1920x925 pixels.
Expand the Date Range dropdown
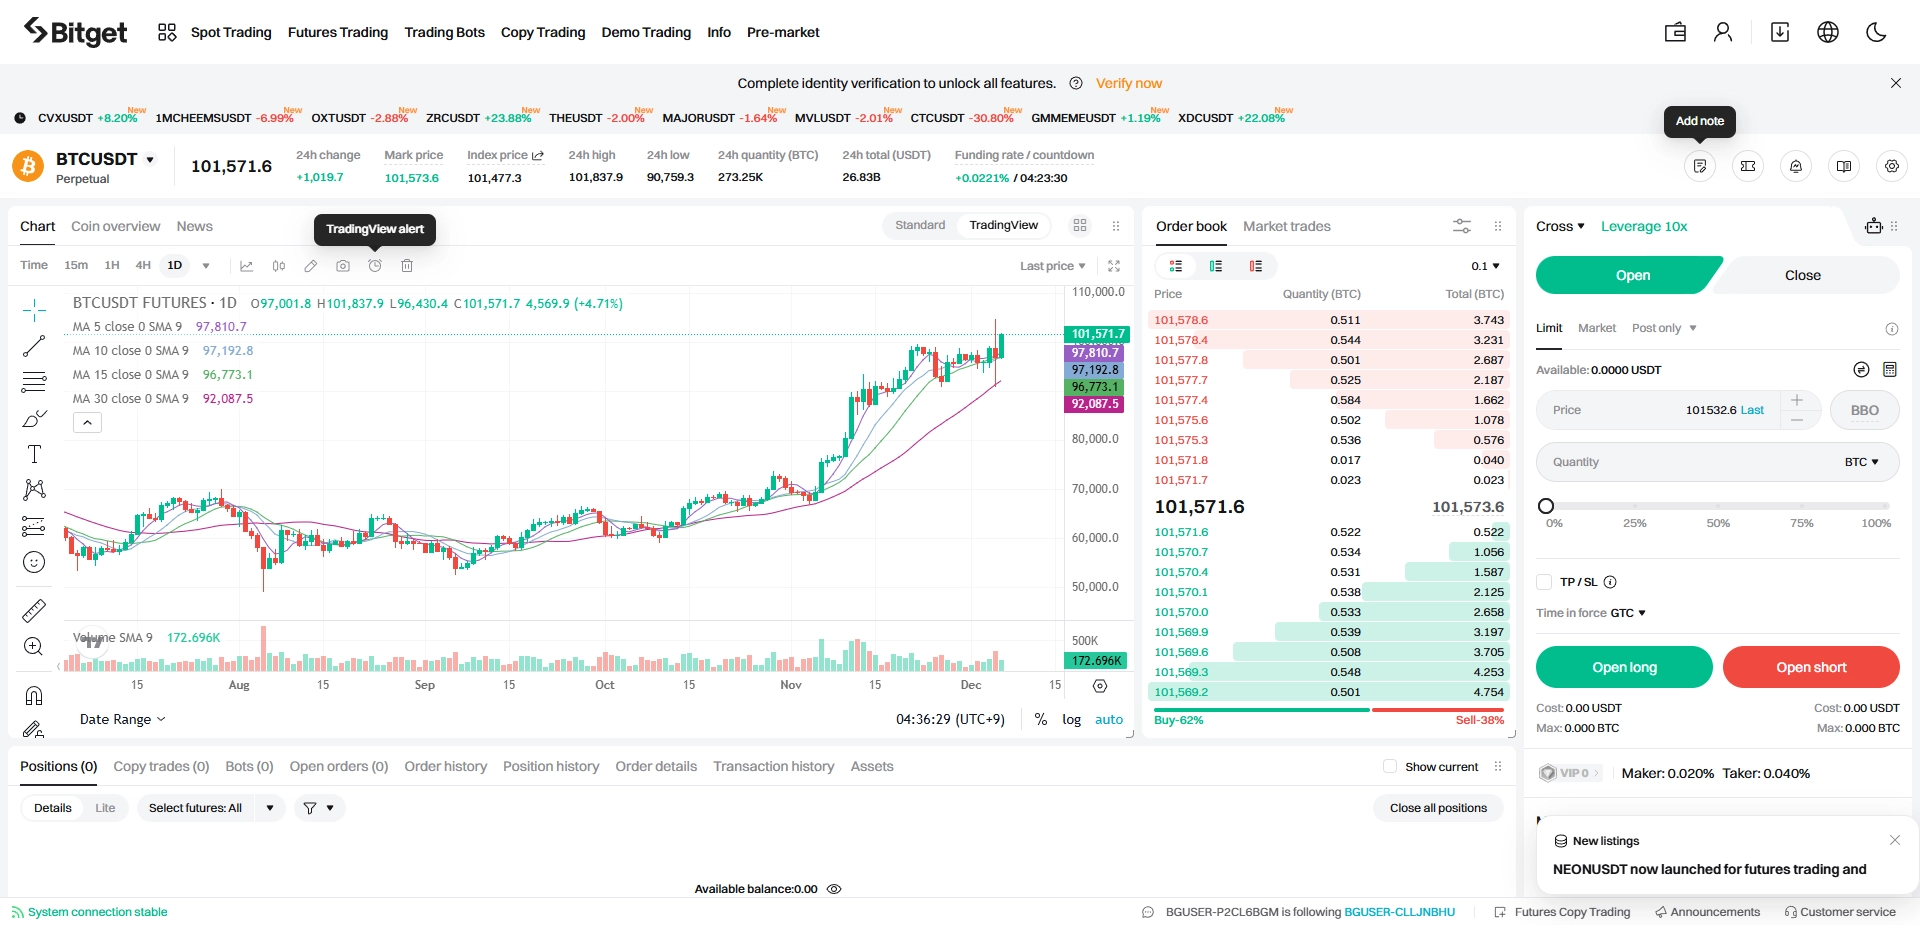[x=122, y=719]
